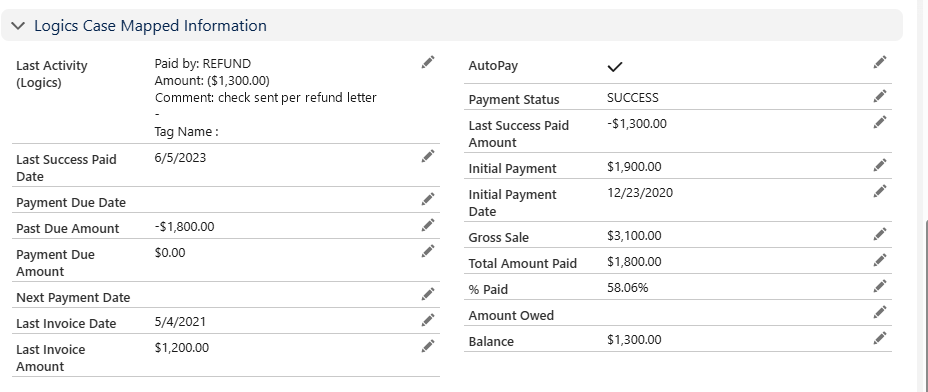
Task: Click the $1,800.00 total amount paid
Action: pos(634,262)
